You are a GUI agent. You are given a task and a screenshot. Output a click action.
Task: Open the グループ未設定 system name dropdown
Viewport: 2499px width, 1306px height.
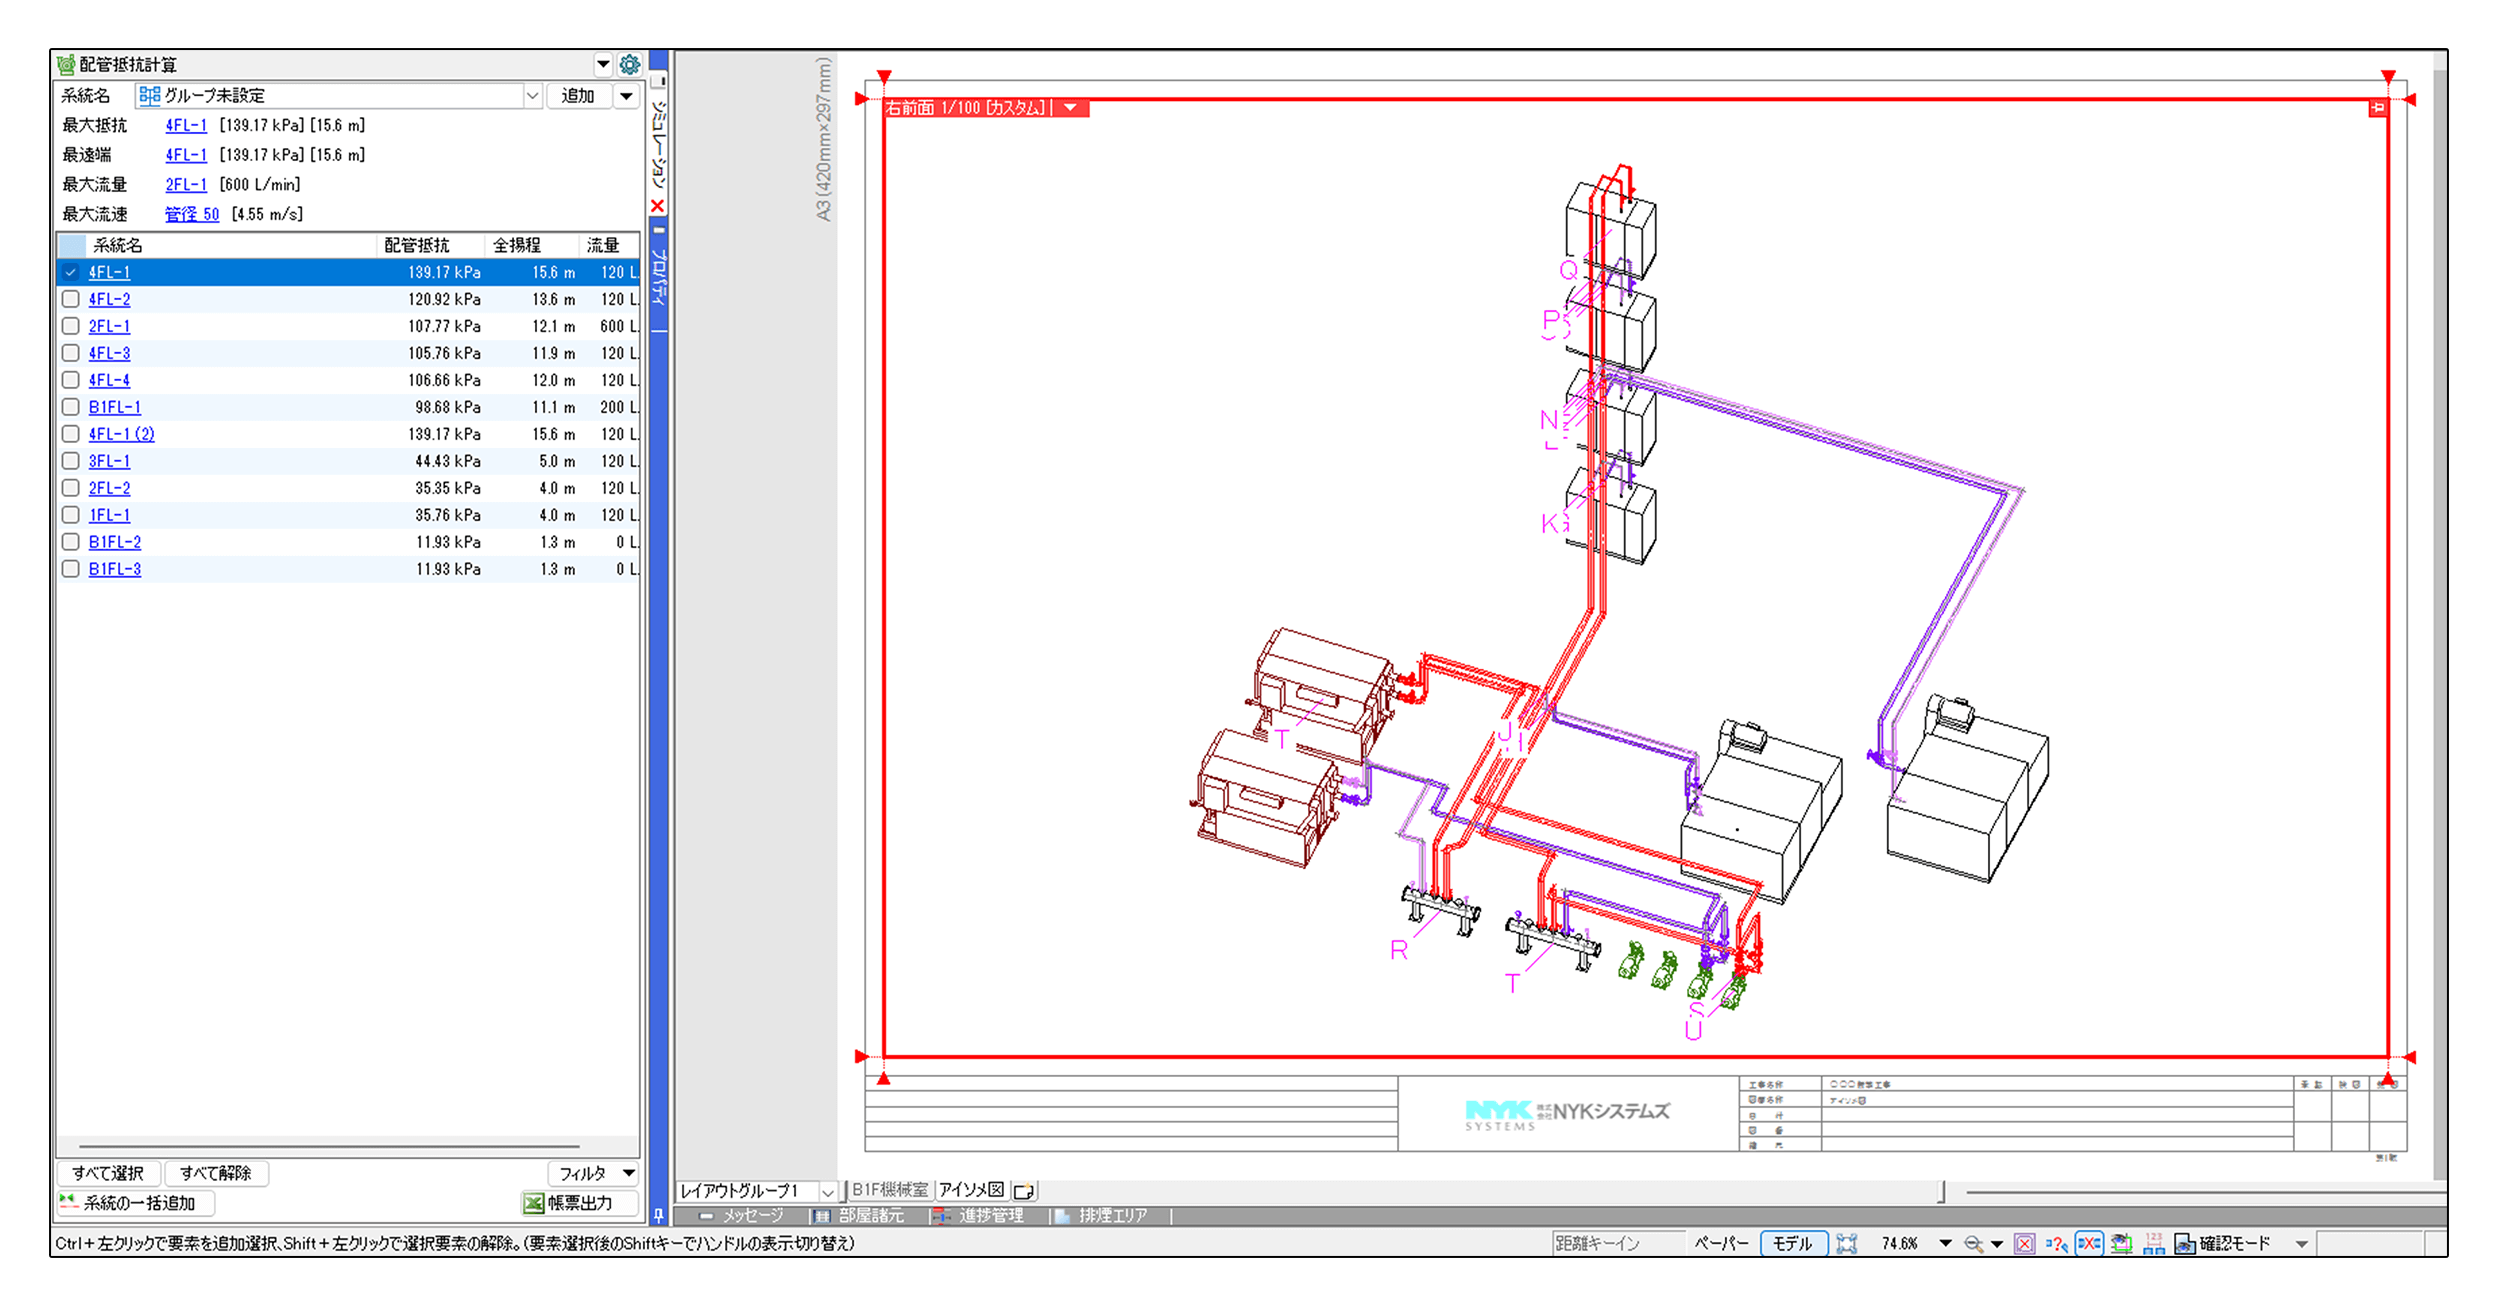(x=532, y=96)
